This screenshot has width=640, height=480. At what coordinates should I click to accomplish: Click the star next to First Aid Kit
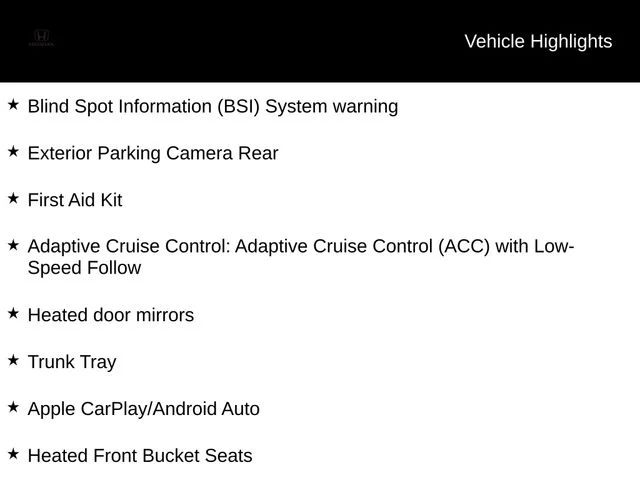(x=13, y=198)
